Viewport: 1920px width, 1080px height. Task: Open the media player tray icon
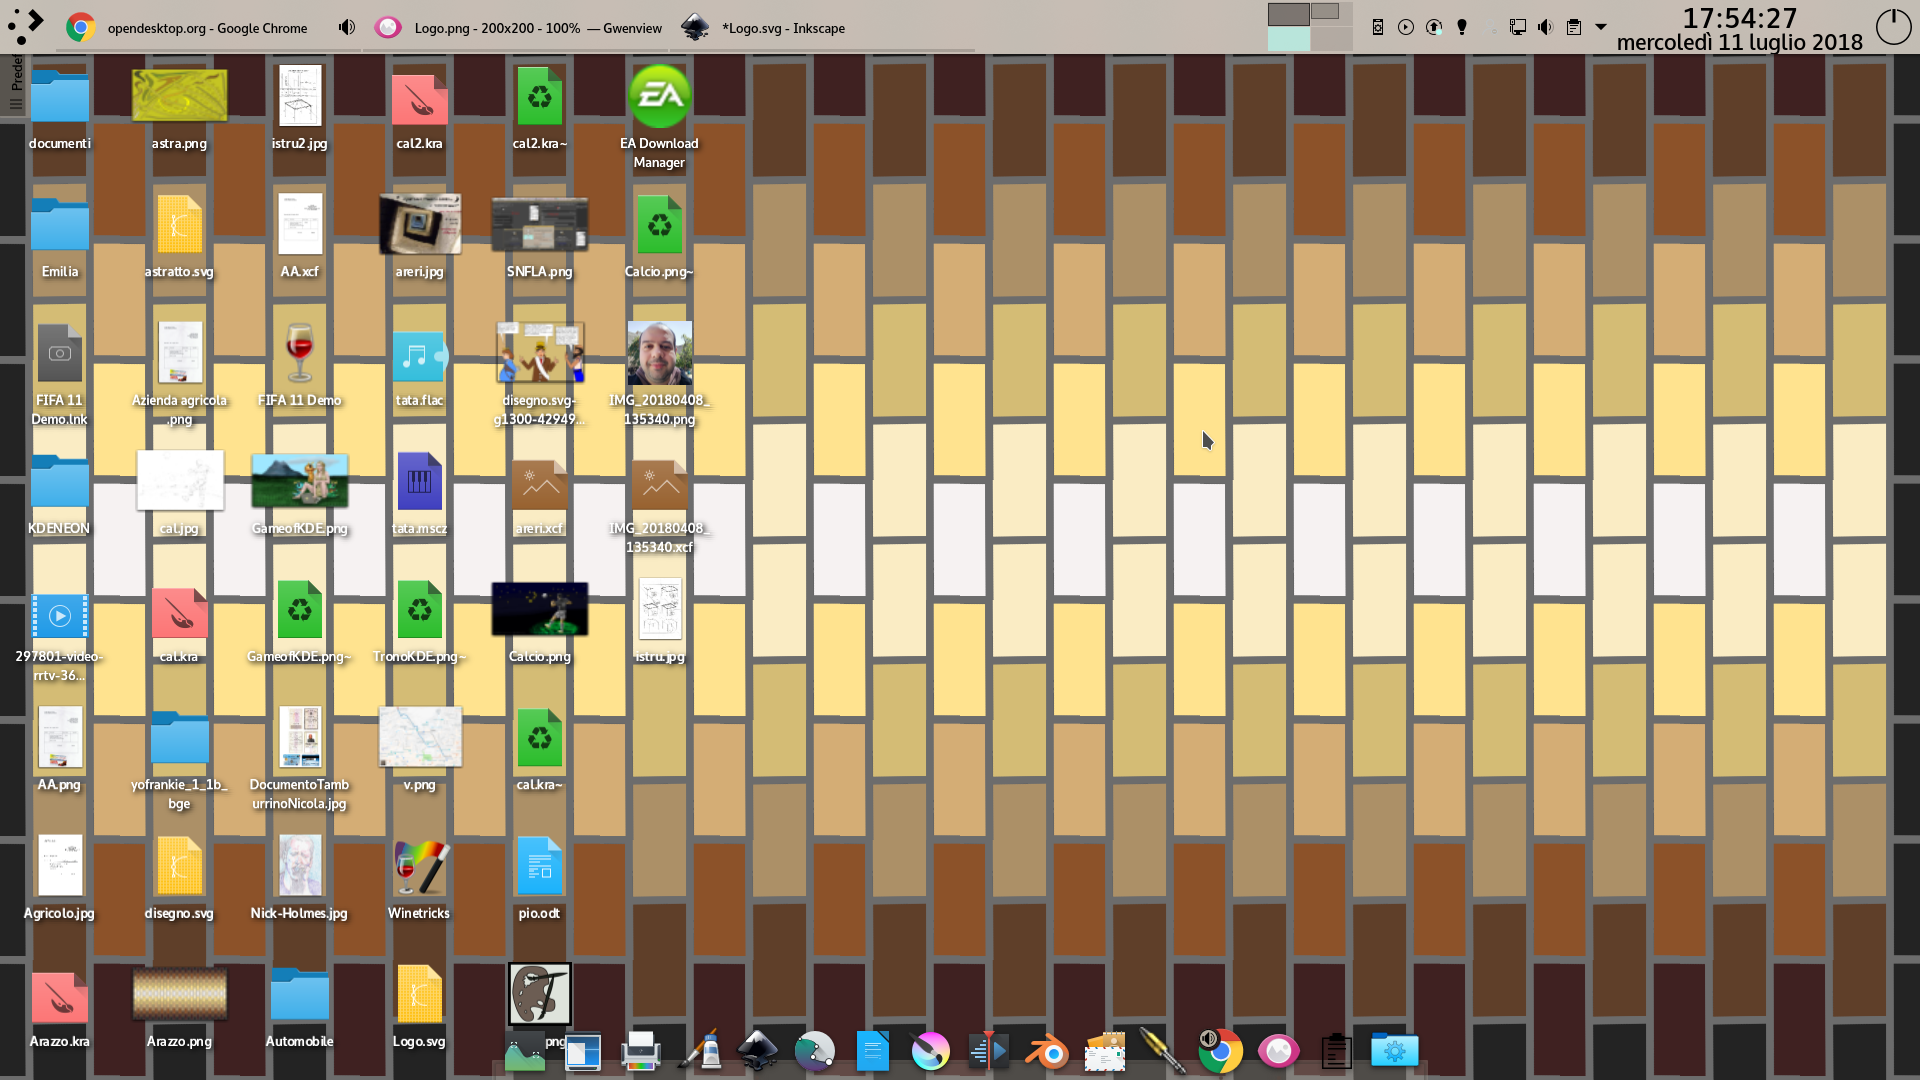pos(1406,27)
